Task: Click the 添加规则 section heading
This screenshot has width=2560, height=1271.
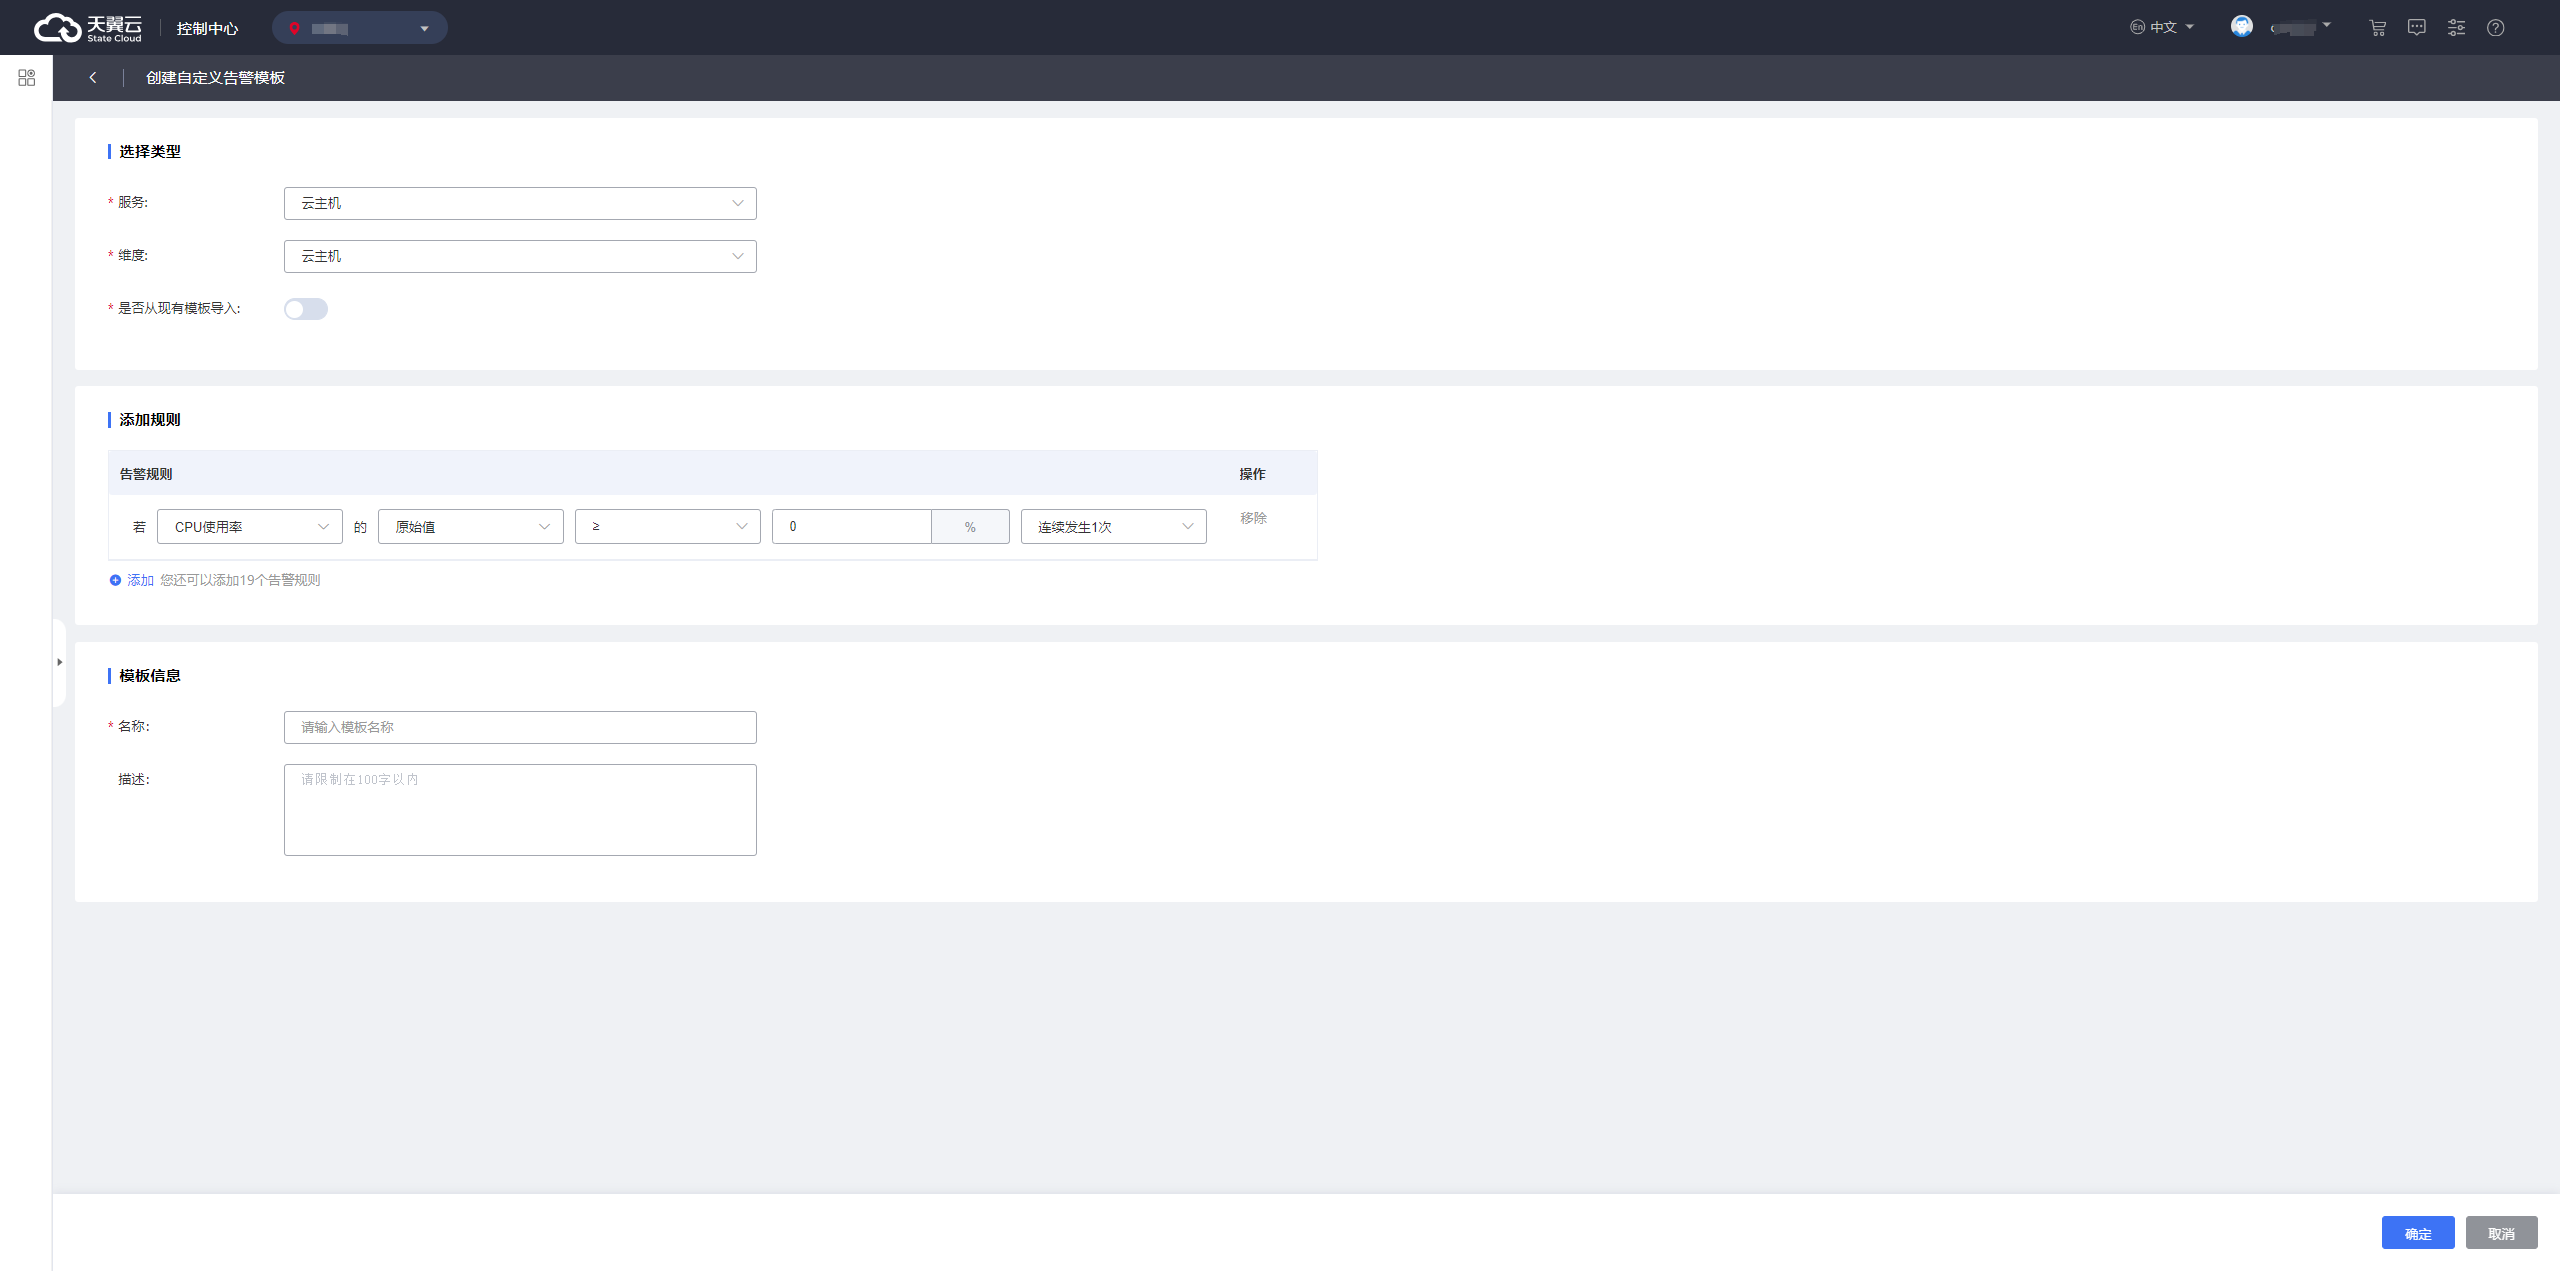Action: coord(150,419)
